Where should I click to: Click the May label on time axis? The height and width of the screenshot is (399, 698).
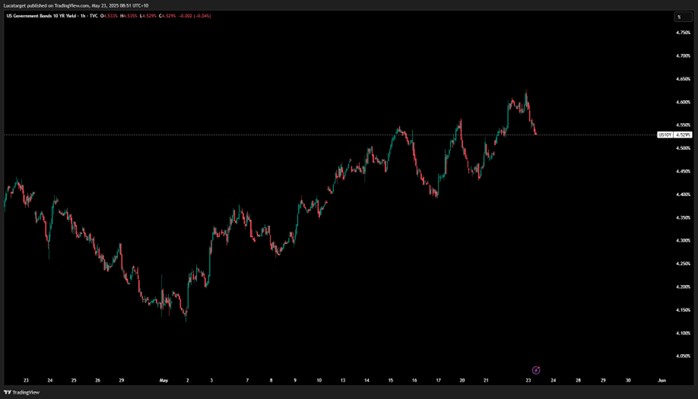pyautogui.click(x=164, y=381)
